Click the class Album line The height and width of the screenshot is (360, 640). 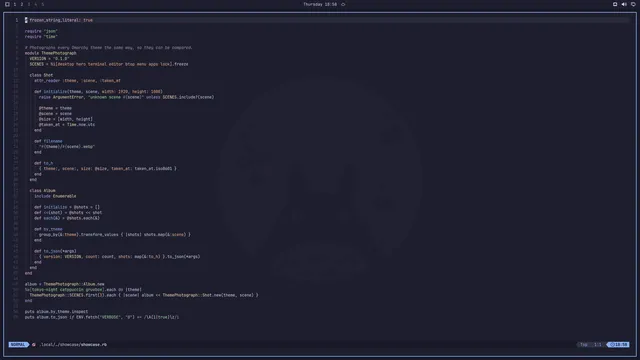click(x=42, y=191)
